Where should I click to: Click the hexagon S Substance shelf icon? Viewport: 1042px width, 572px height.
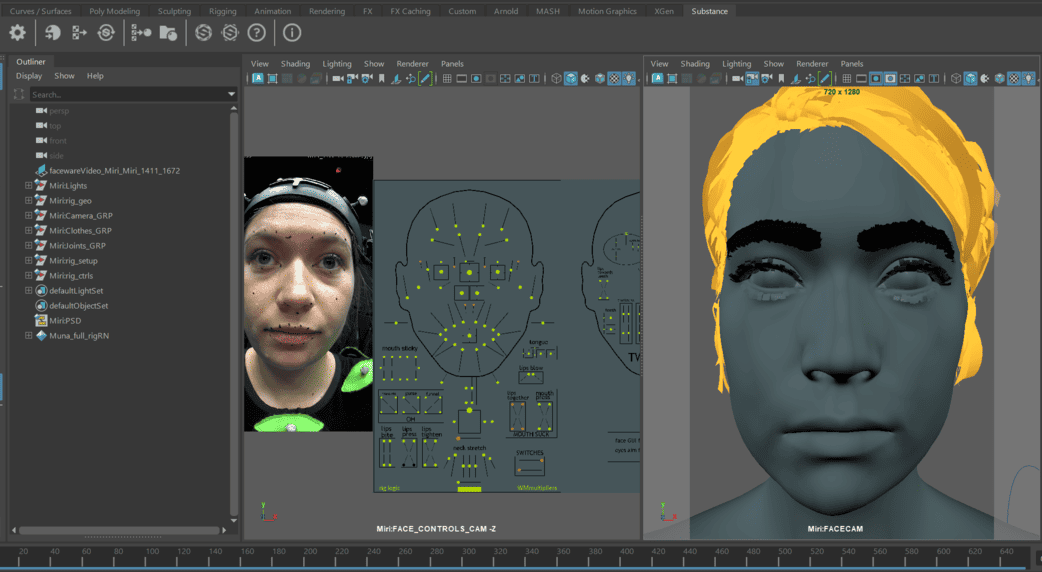[230, 33]
